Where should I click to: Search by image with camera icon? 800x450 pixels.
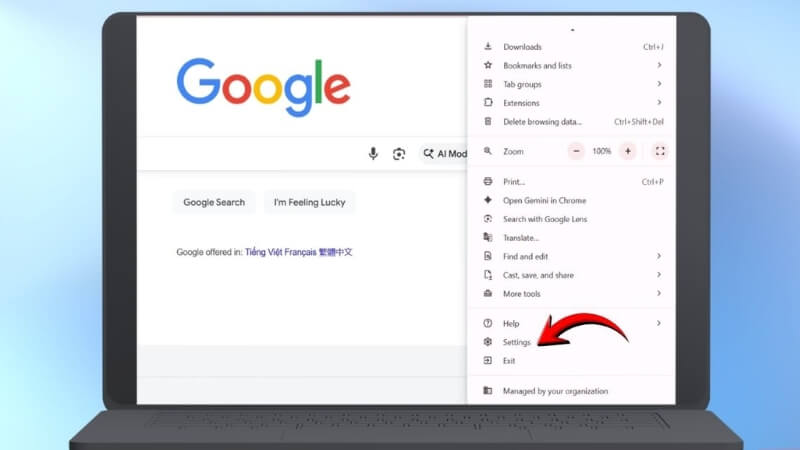click(x=399, y=154)
